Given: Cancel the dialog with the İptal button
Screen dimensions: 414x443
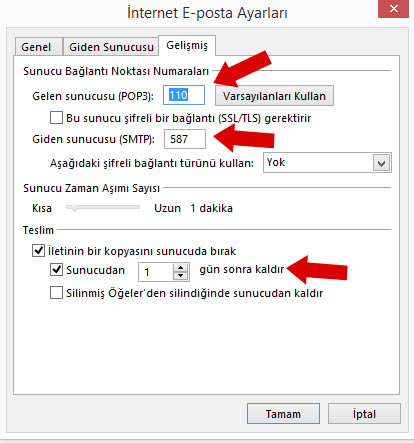Looking at the screenshot, I should [x=364, y=414].
